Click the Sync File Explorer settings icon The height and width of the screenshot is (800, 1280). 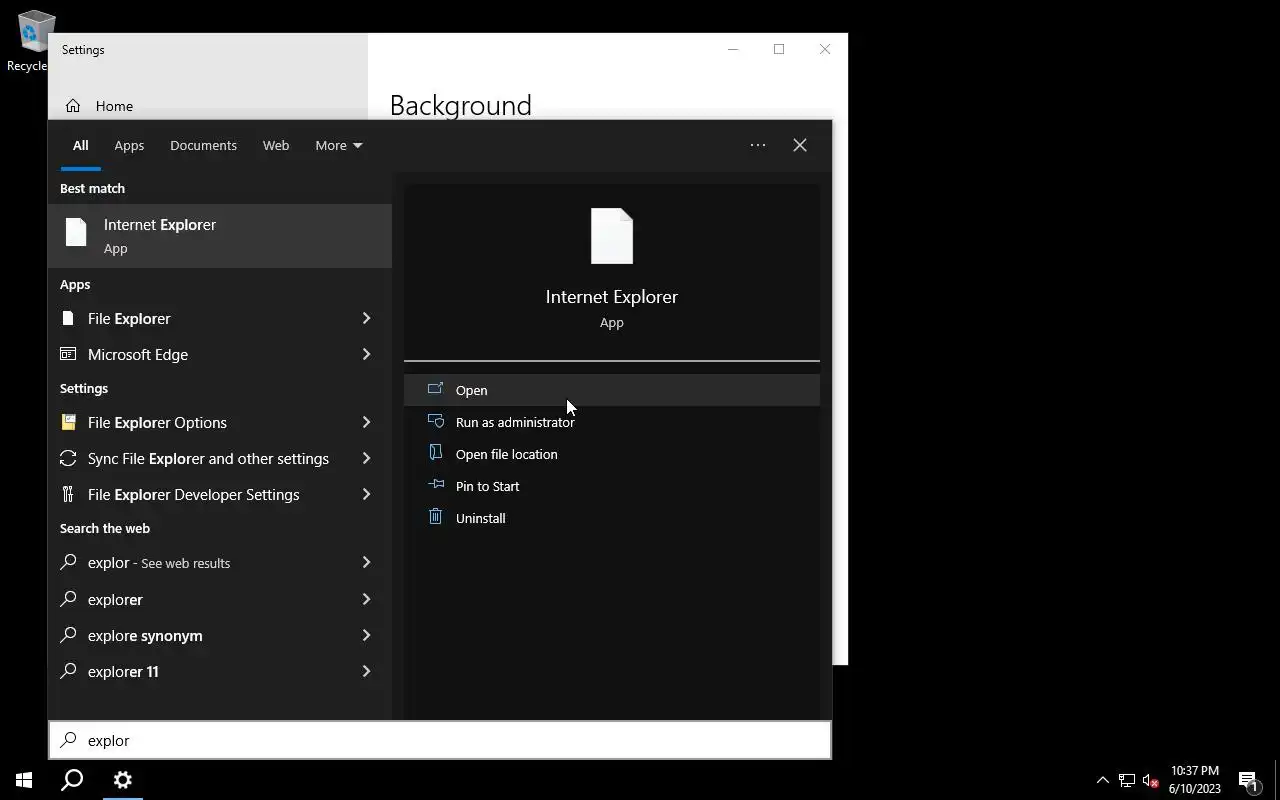(x=68, y=458)
